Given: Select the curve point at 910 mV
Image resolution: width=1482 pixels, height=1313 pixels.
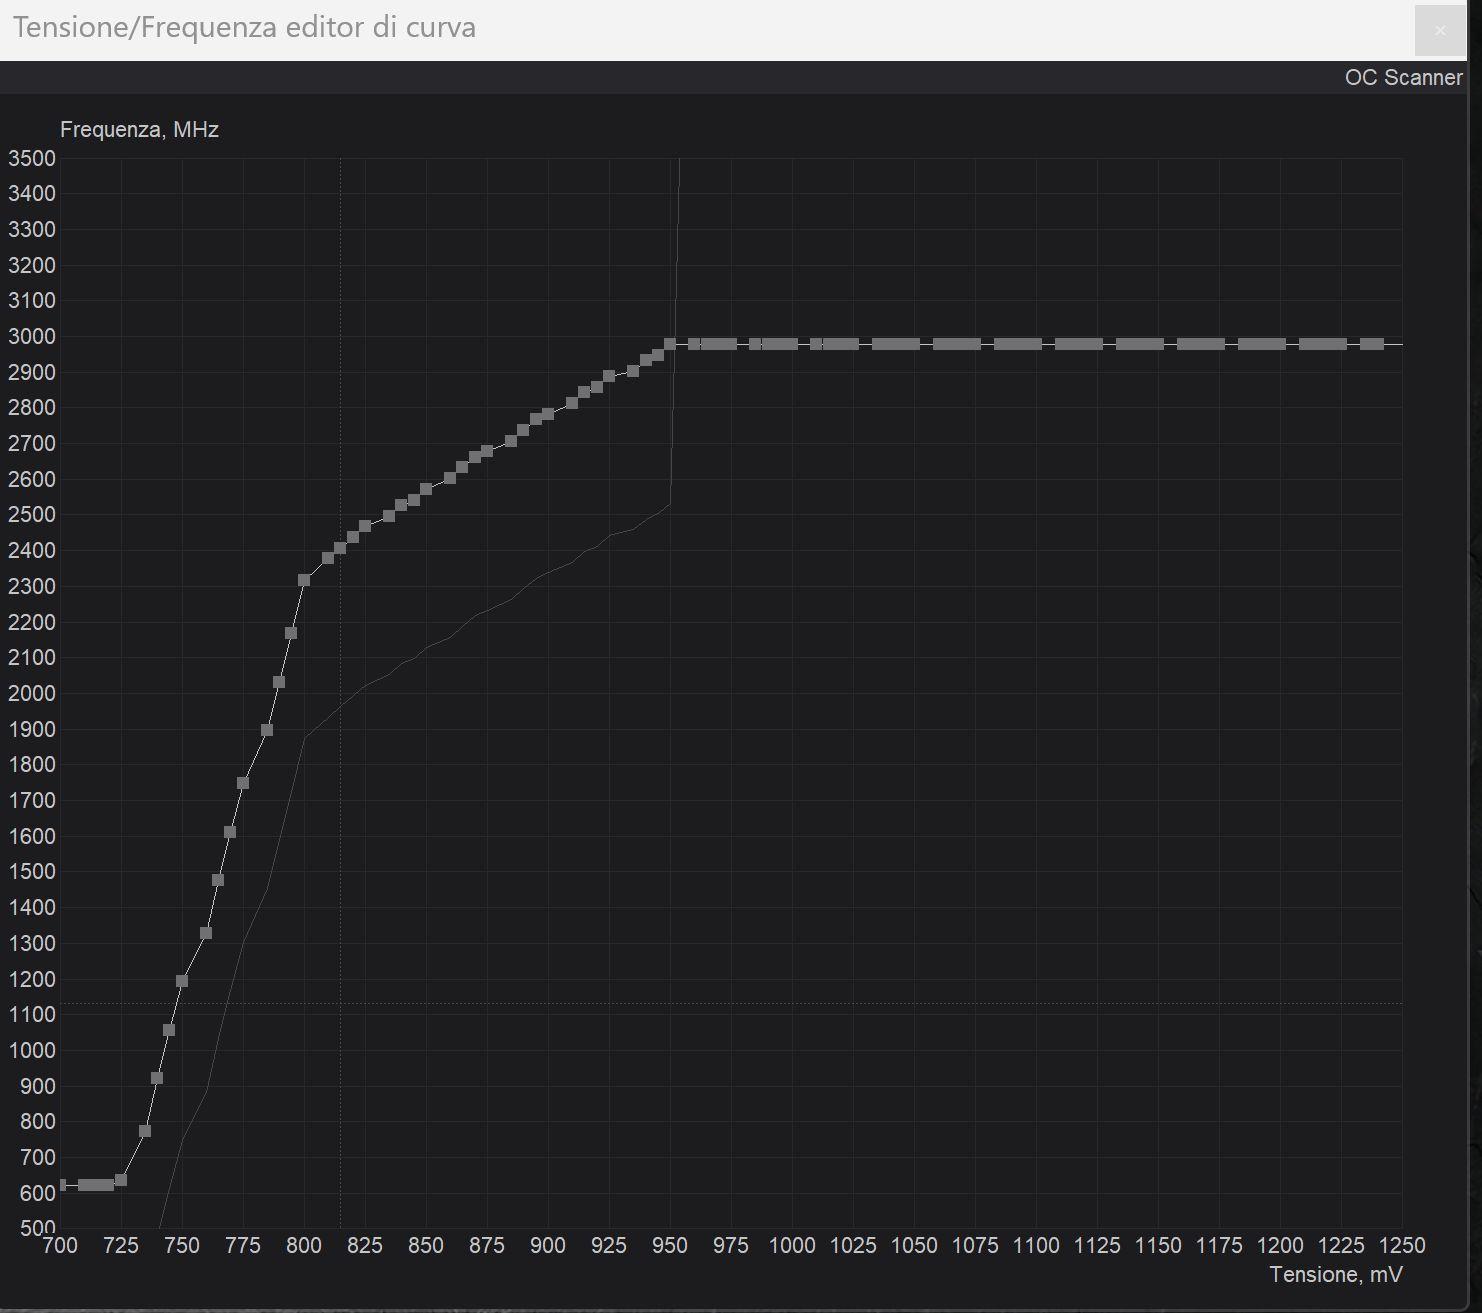Looking at the screenshot, I should [572, 403].
